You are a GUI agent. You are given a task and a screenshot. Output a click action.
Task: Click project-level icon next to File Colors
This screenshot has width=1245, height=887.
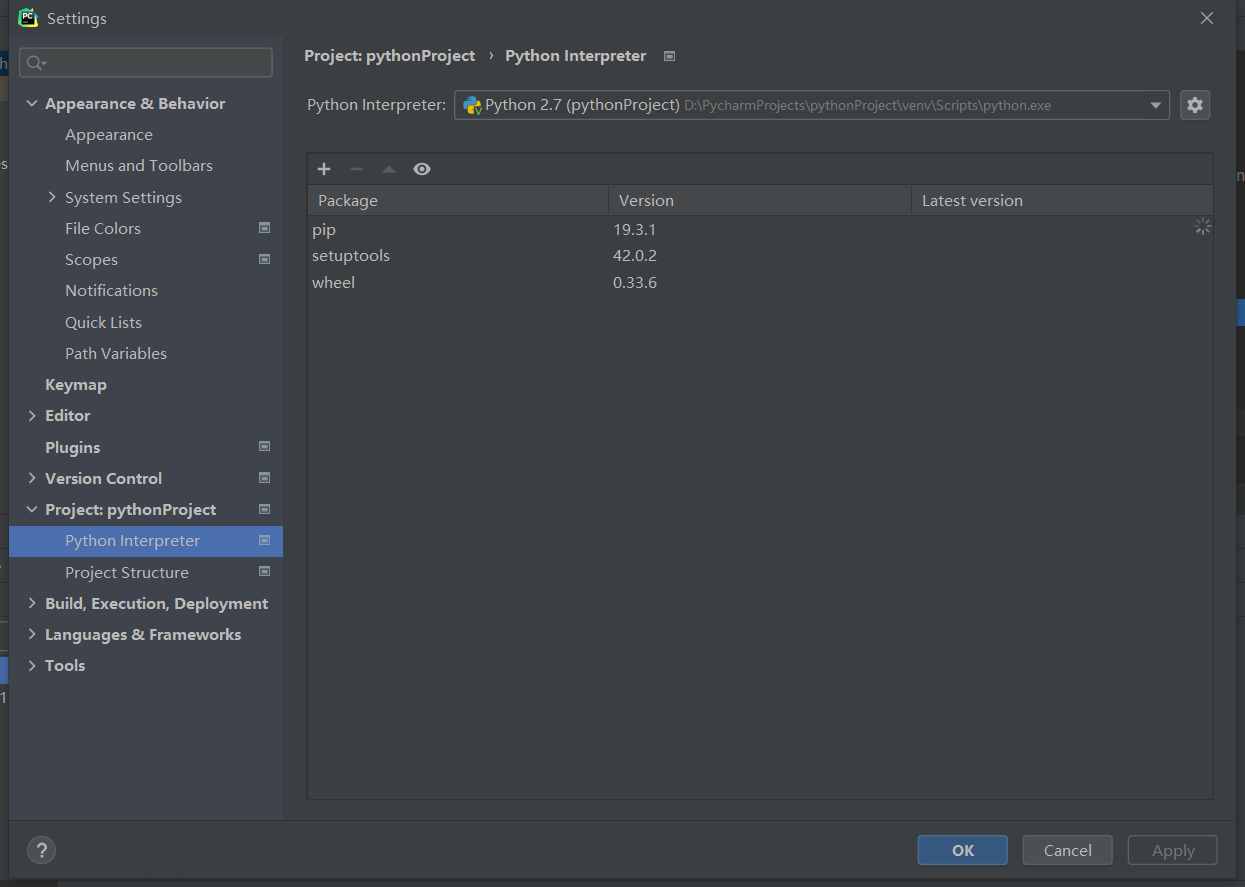264,228
